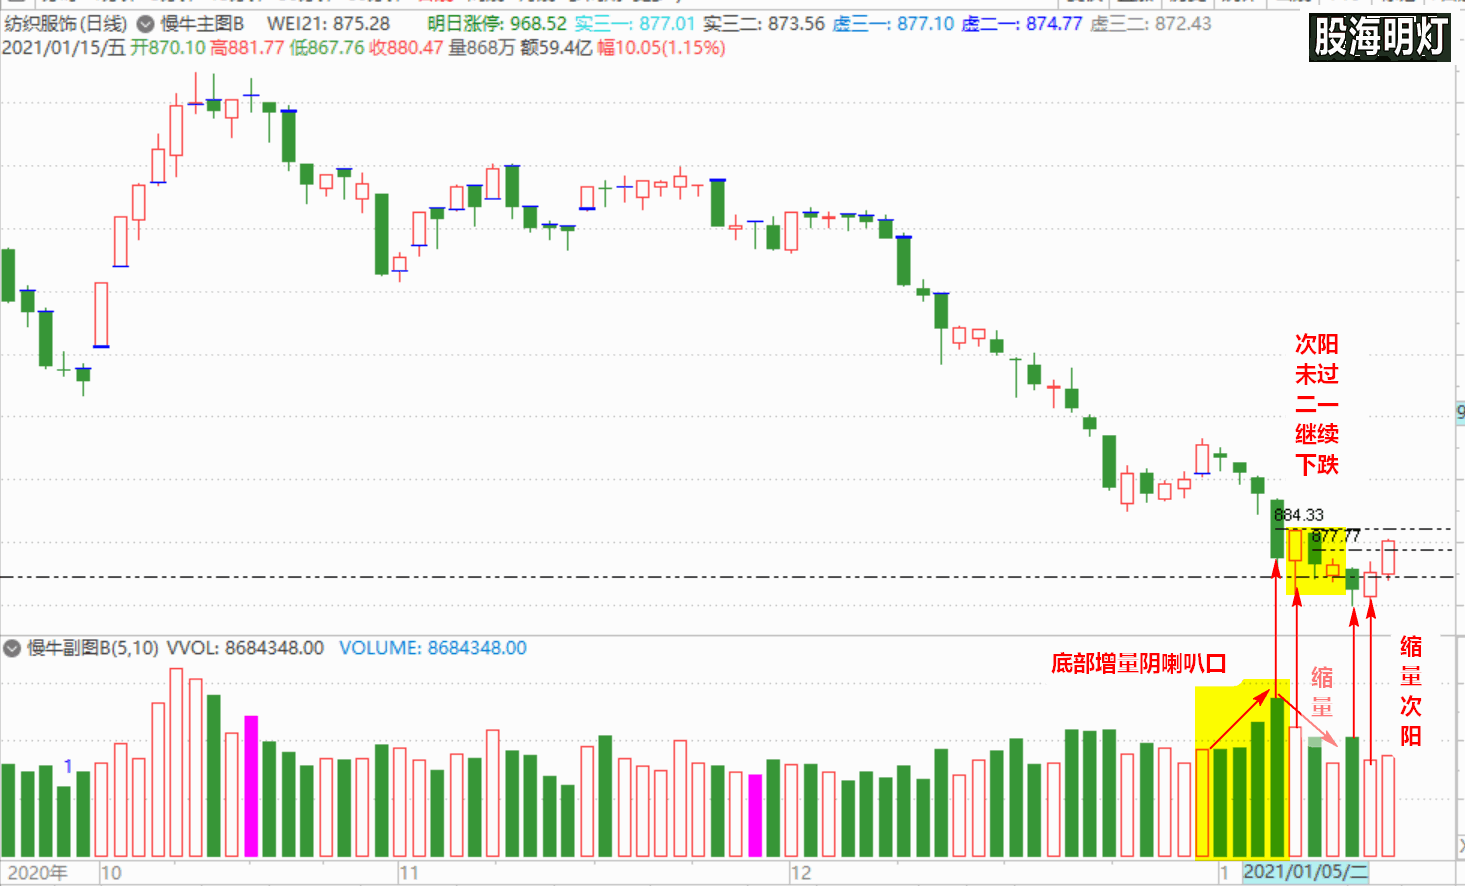Click the turnover figure 额59.4亿
Screen dimensions: 1465x886
[x=556, y=48]
